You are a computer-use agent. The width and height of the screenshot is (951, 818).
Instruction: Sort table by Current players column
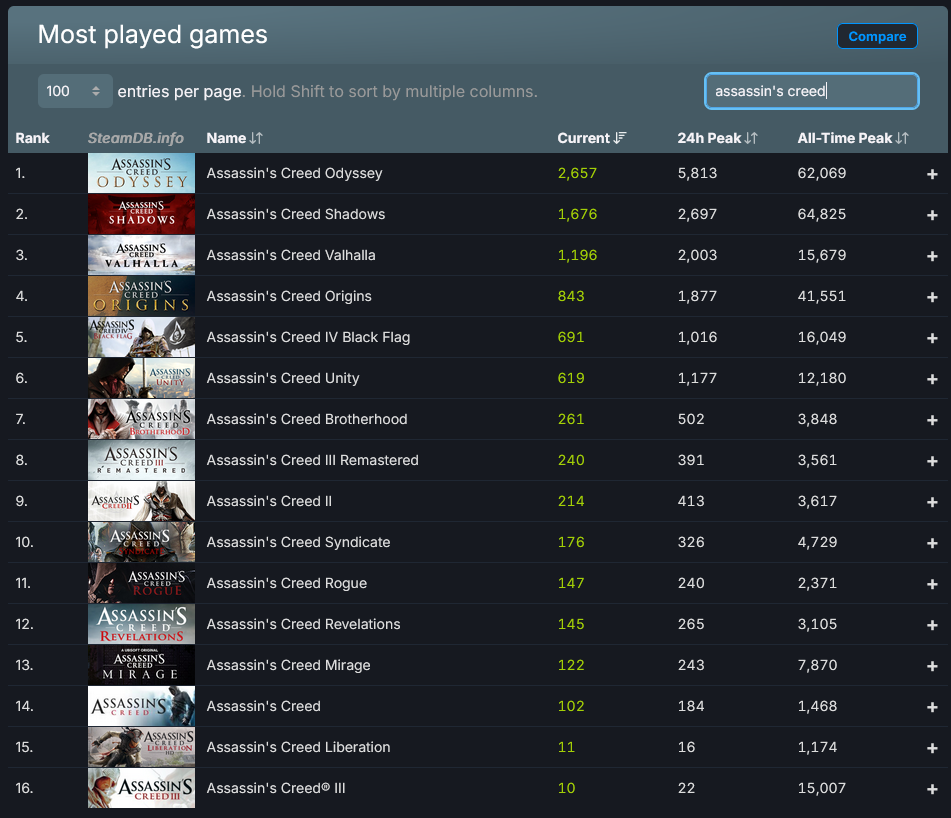[x=591, y=138]
